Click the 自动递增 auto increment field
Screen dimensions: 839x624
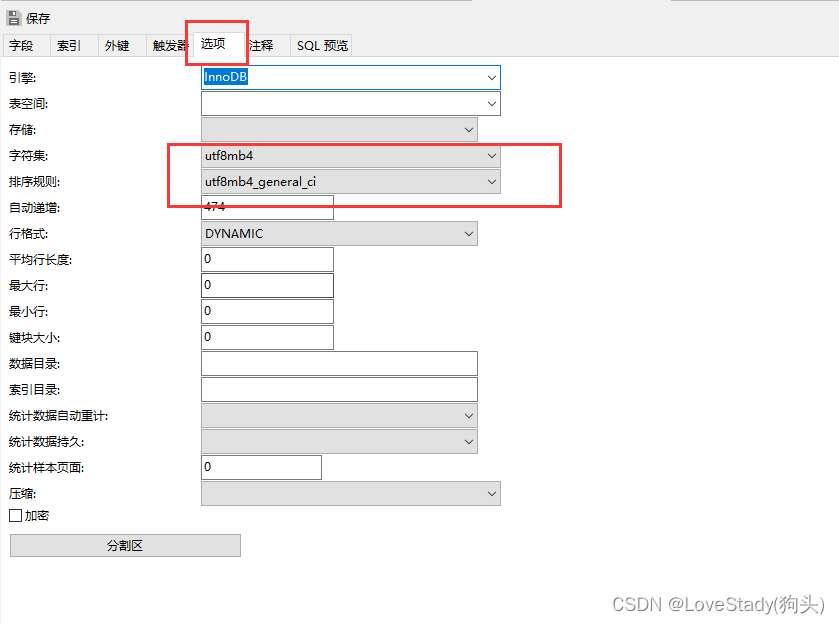[268, 208]
